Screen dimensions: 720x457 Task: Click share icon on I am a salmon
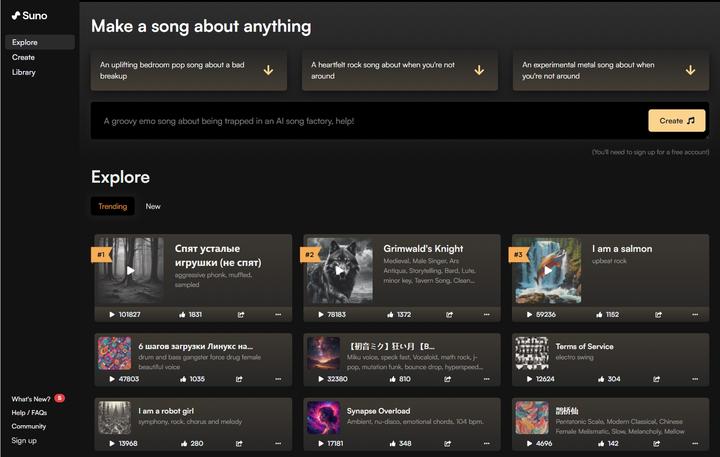pyautogui.click(x=658, y=314)
